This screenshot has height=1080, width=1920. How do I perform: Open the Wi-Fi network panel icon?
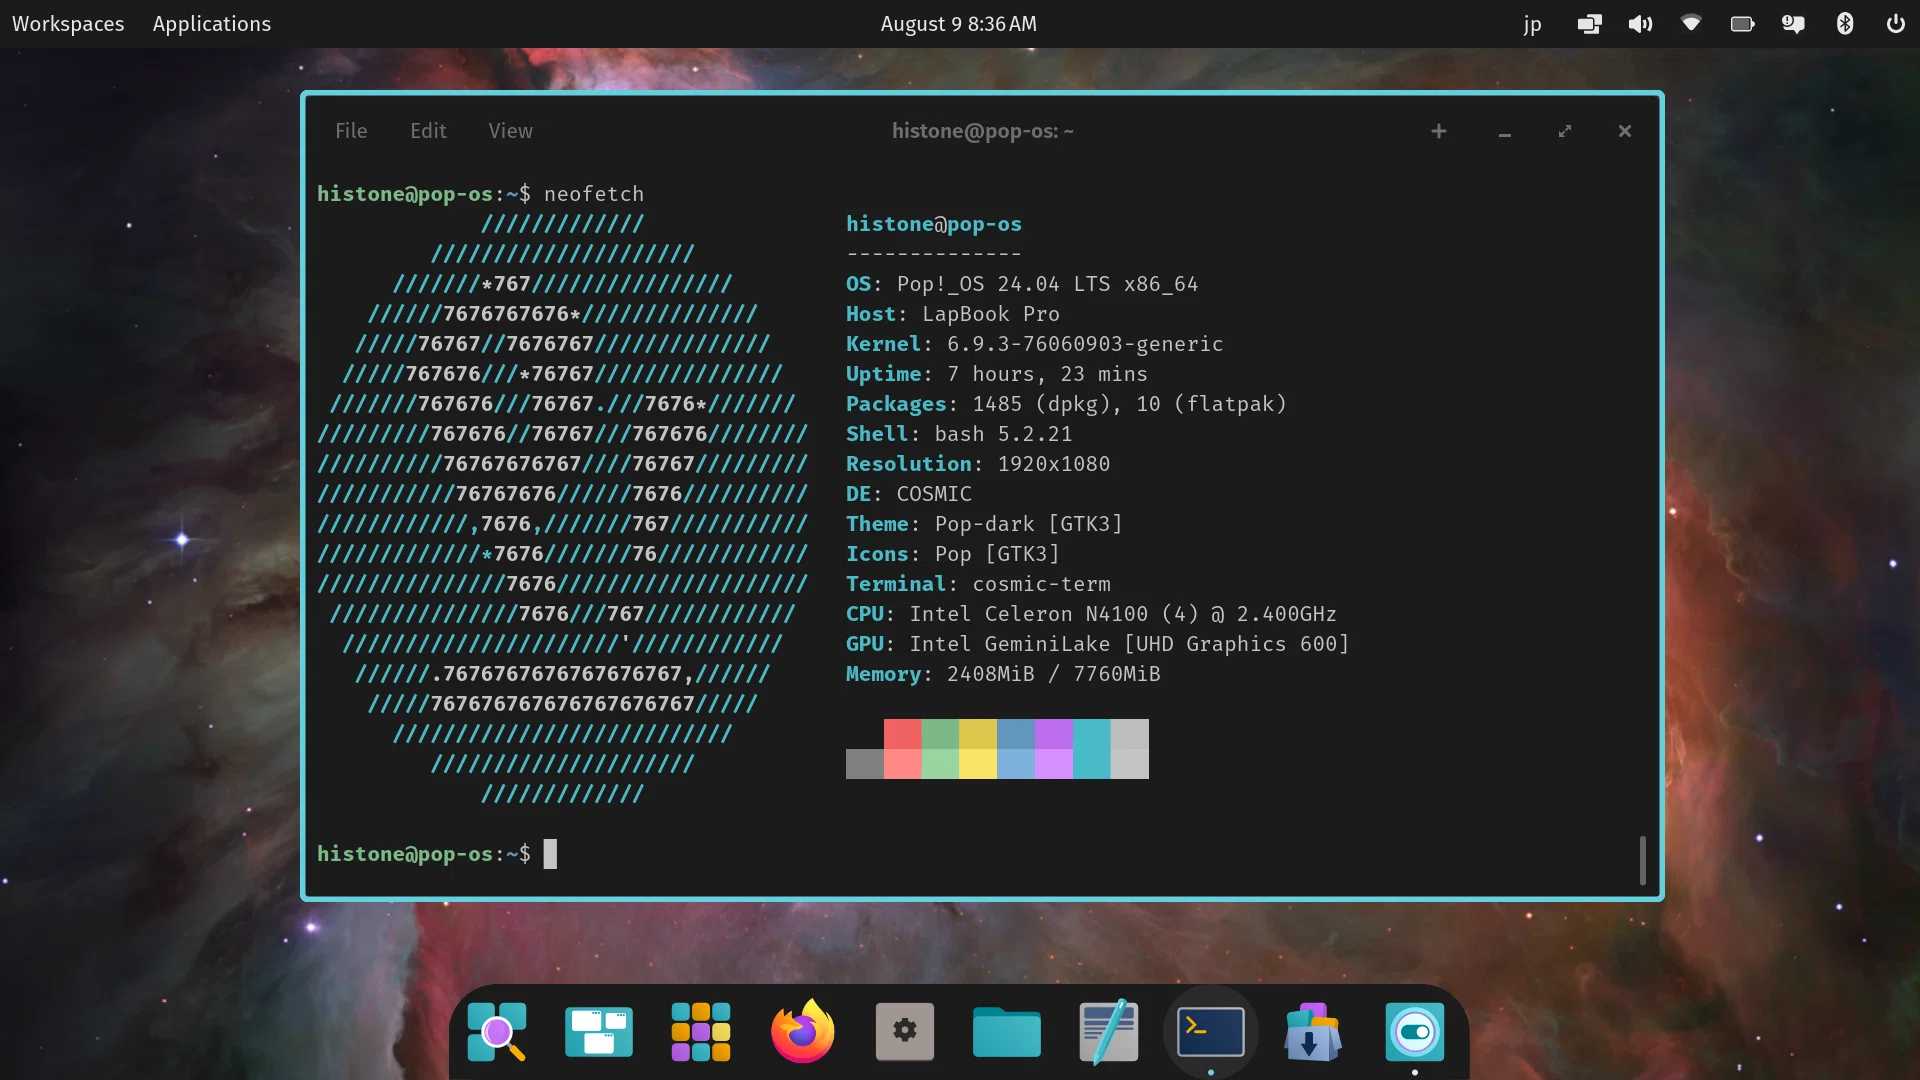1691,24
